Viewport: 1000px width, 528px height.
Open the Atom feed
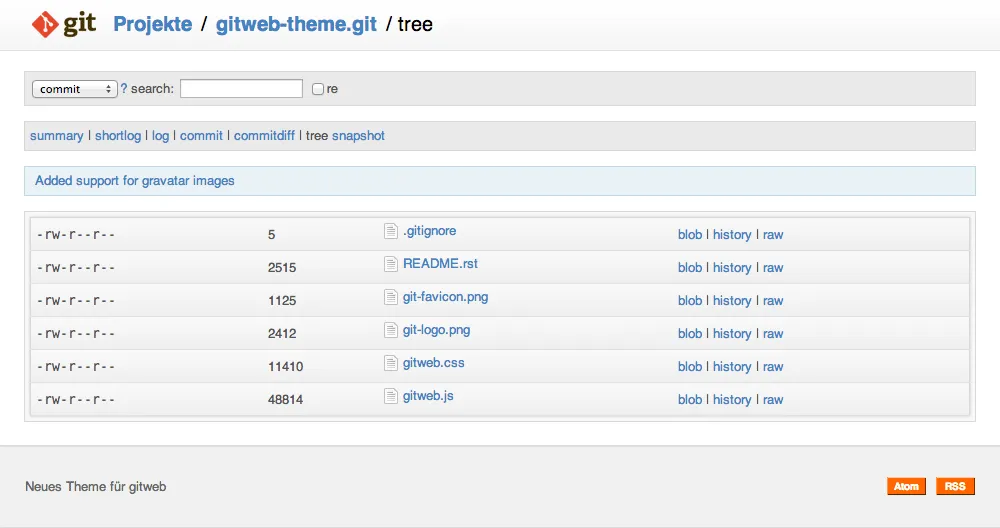point(906,487)
